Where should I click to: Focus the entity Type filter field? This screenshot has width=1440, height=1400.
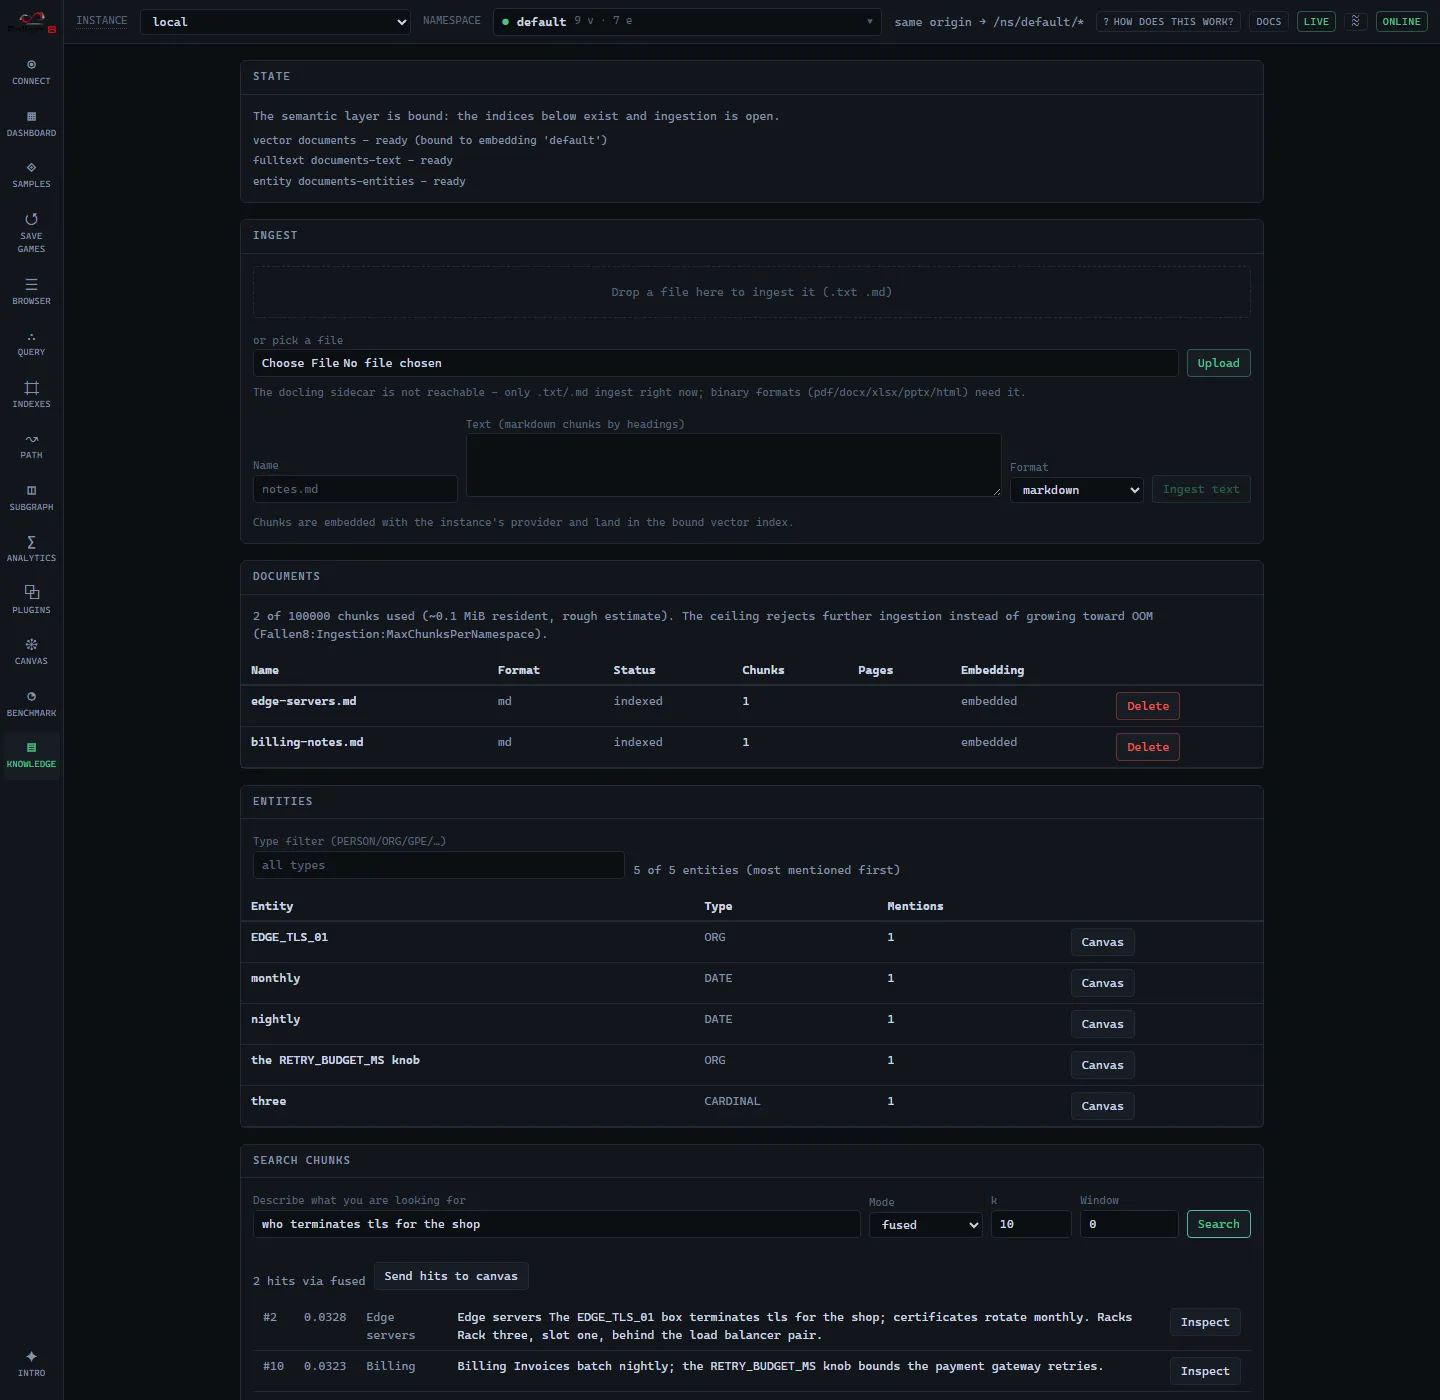439,865
